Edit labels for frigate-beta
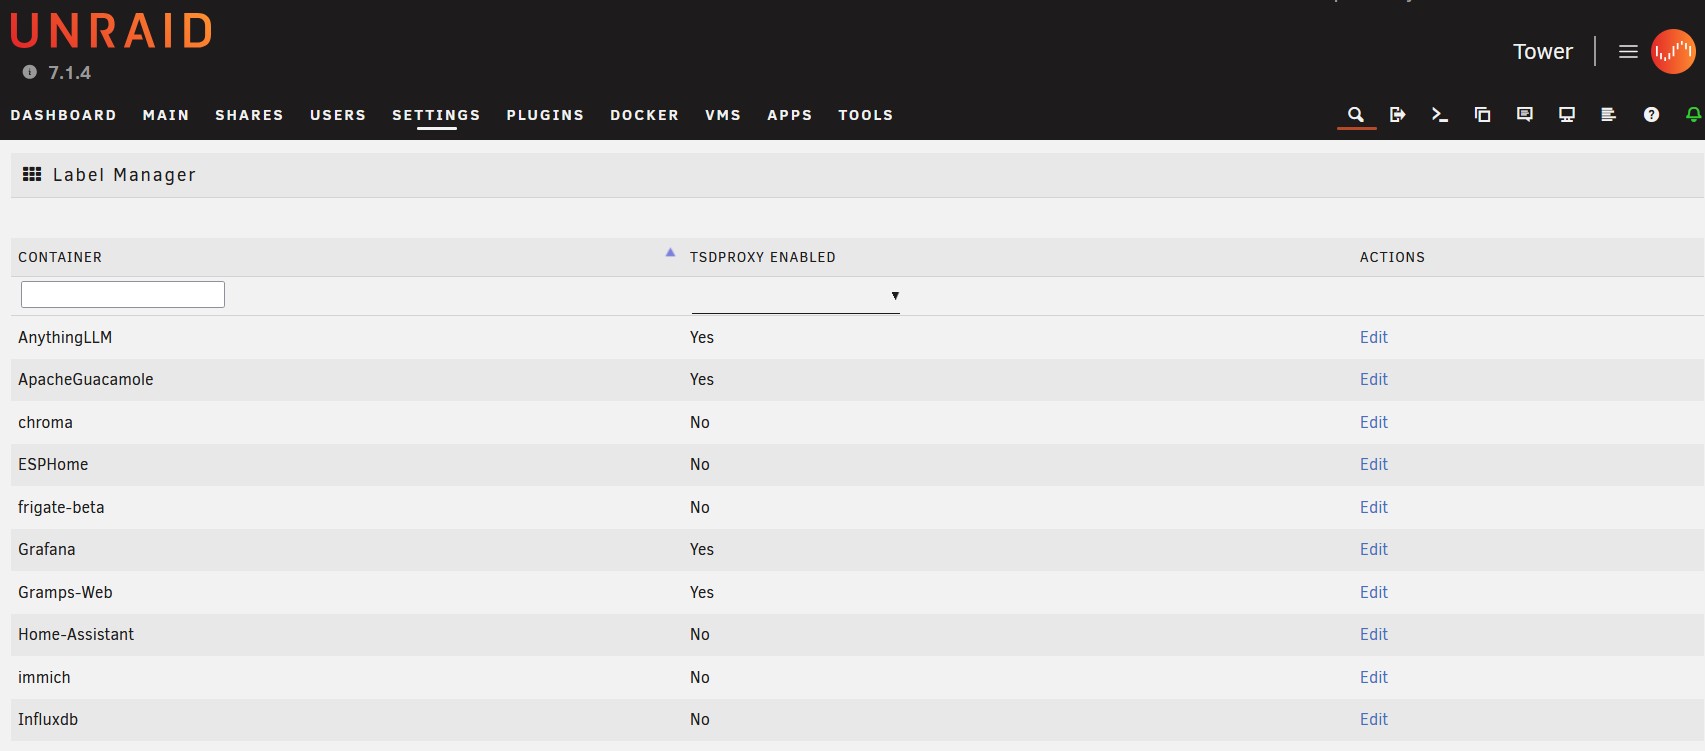1705x751 pixels. point(1374,507)
